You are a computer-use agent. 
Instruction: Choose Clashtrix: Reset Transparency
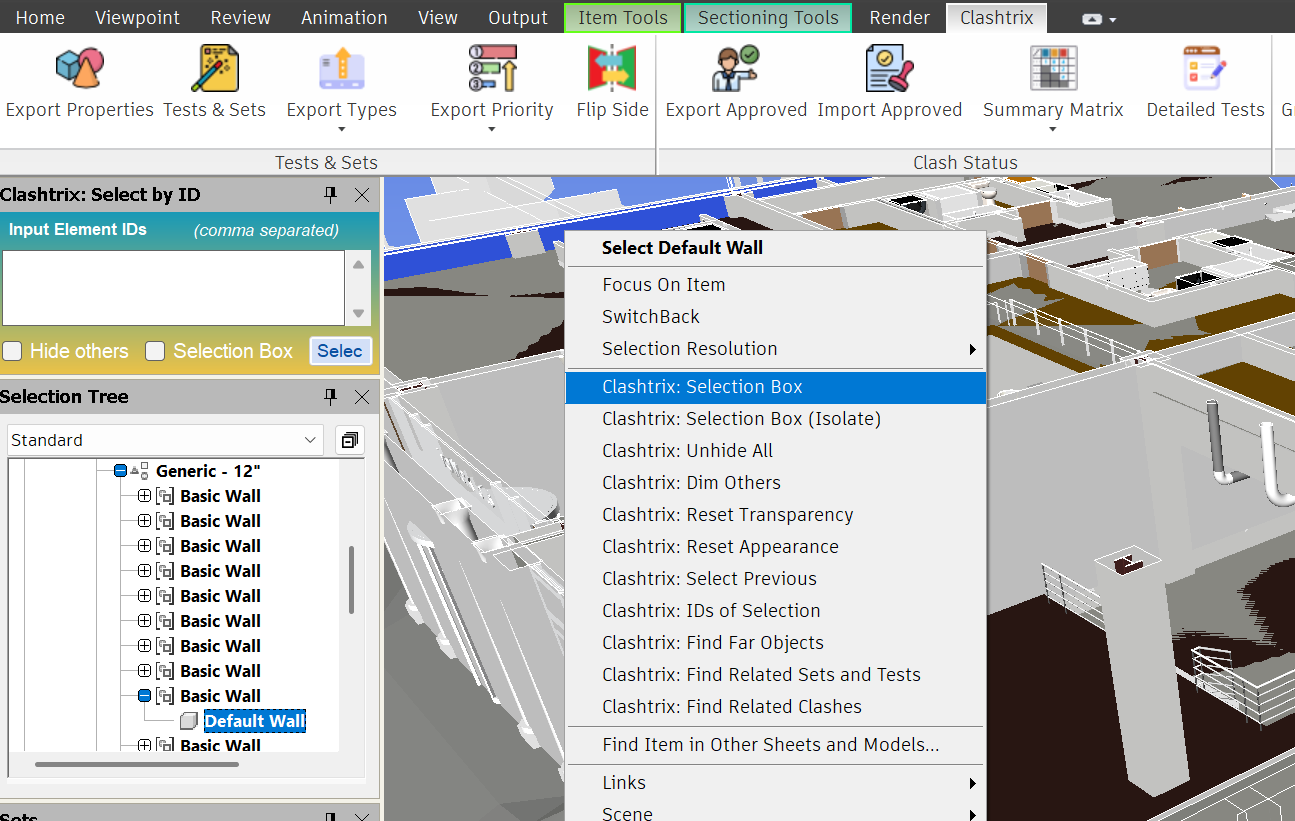[x=776, y=515]
